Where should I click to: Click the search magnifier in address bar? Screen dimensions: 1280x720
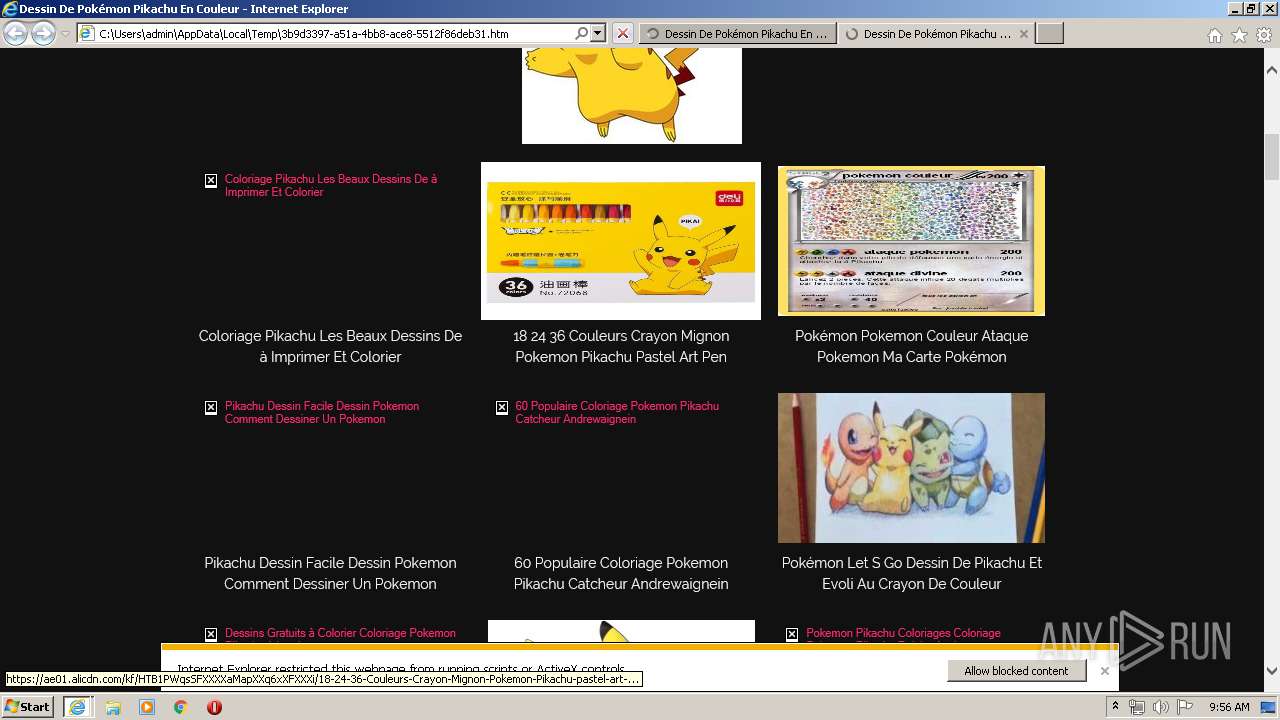point(582,33)
